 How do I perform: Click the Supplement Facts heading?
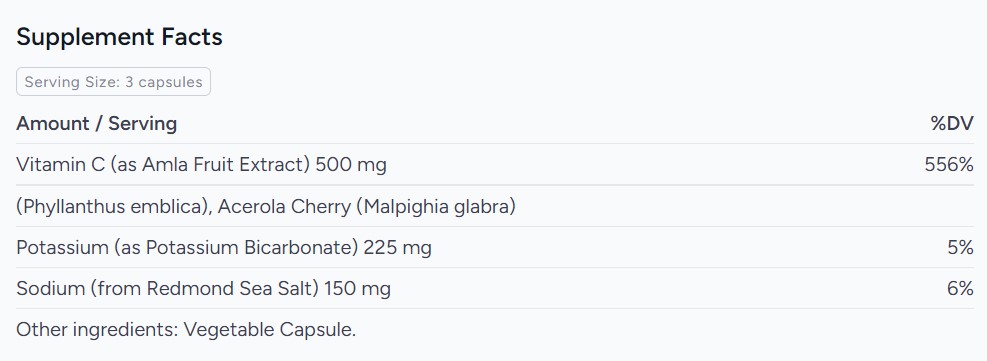coord(120,37)
